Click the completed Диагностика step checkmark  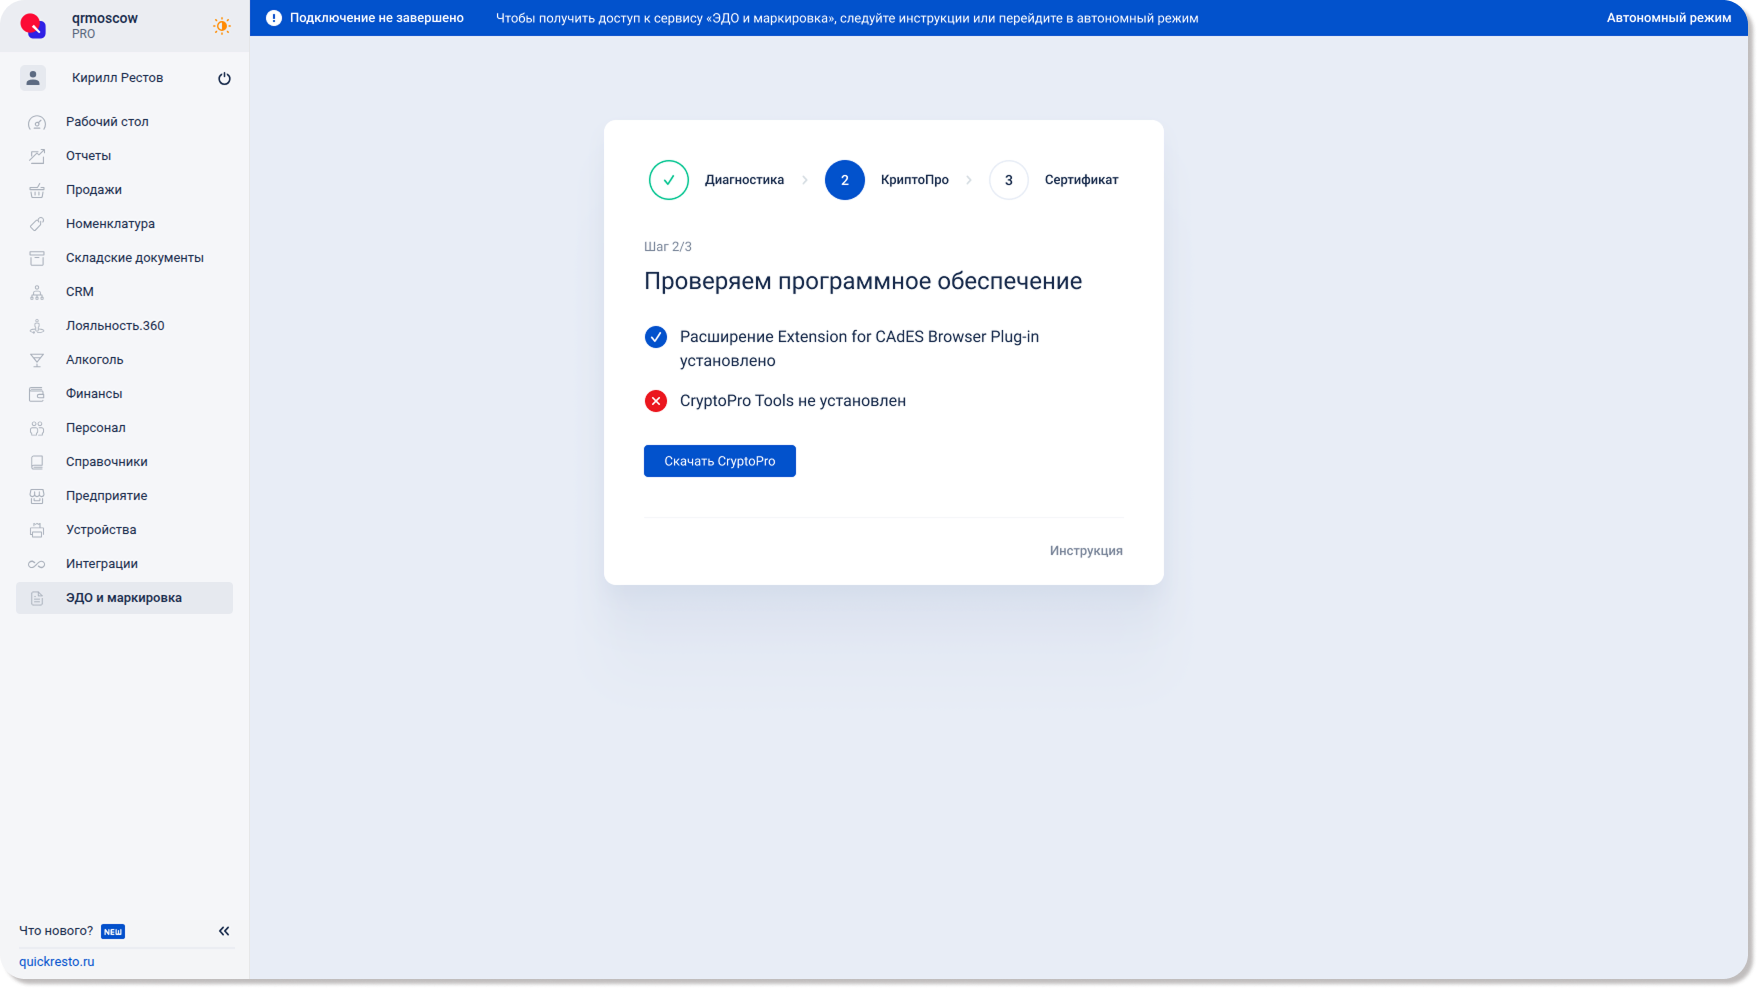click(668, 180)
